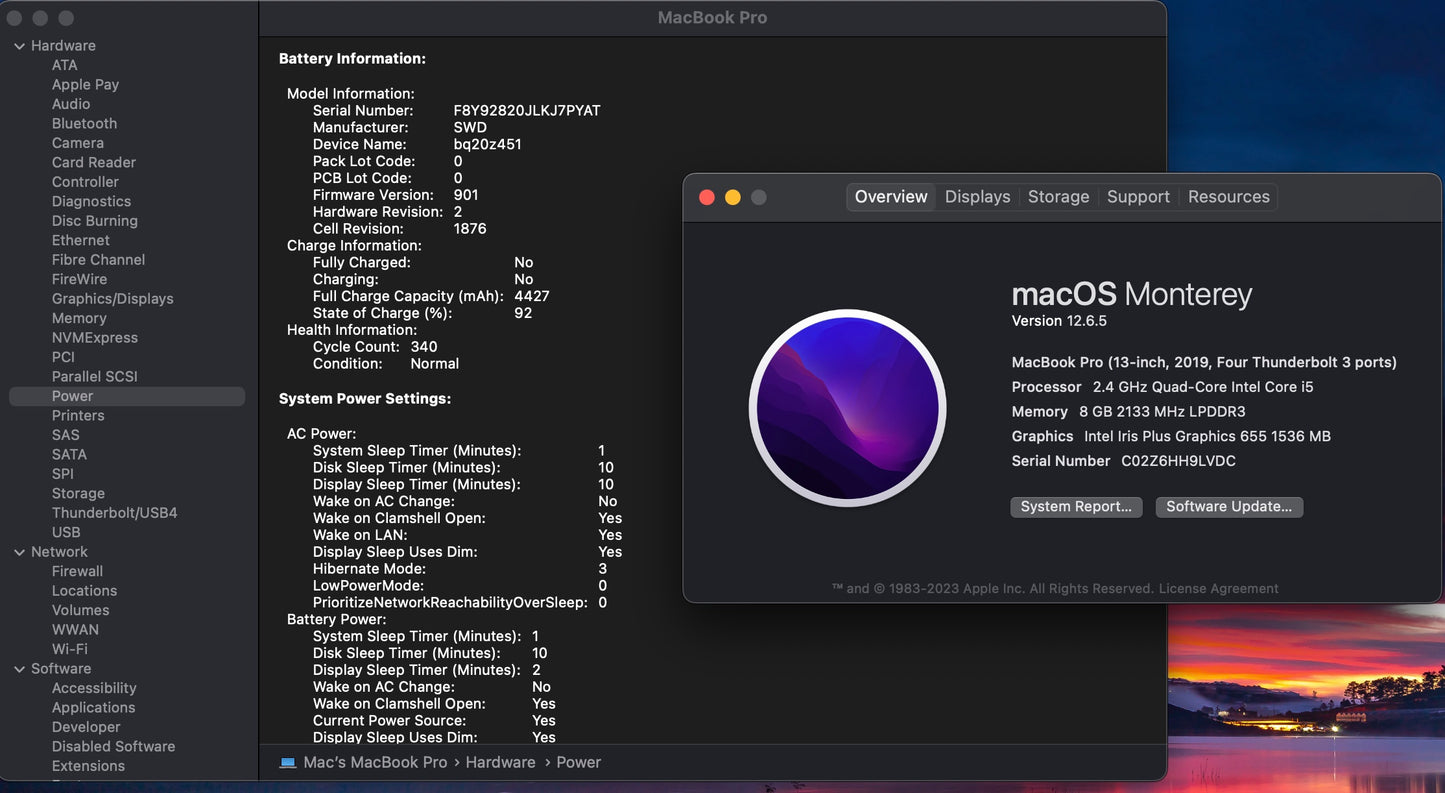Screen dimensions: 1445x793
Task: Select Audio in the sidebar
Action: coord(71,104)
